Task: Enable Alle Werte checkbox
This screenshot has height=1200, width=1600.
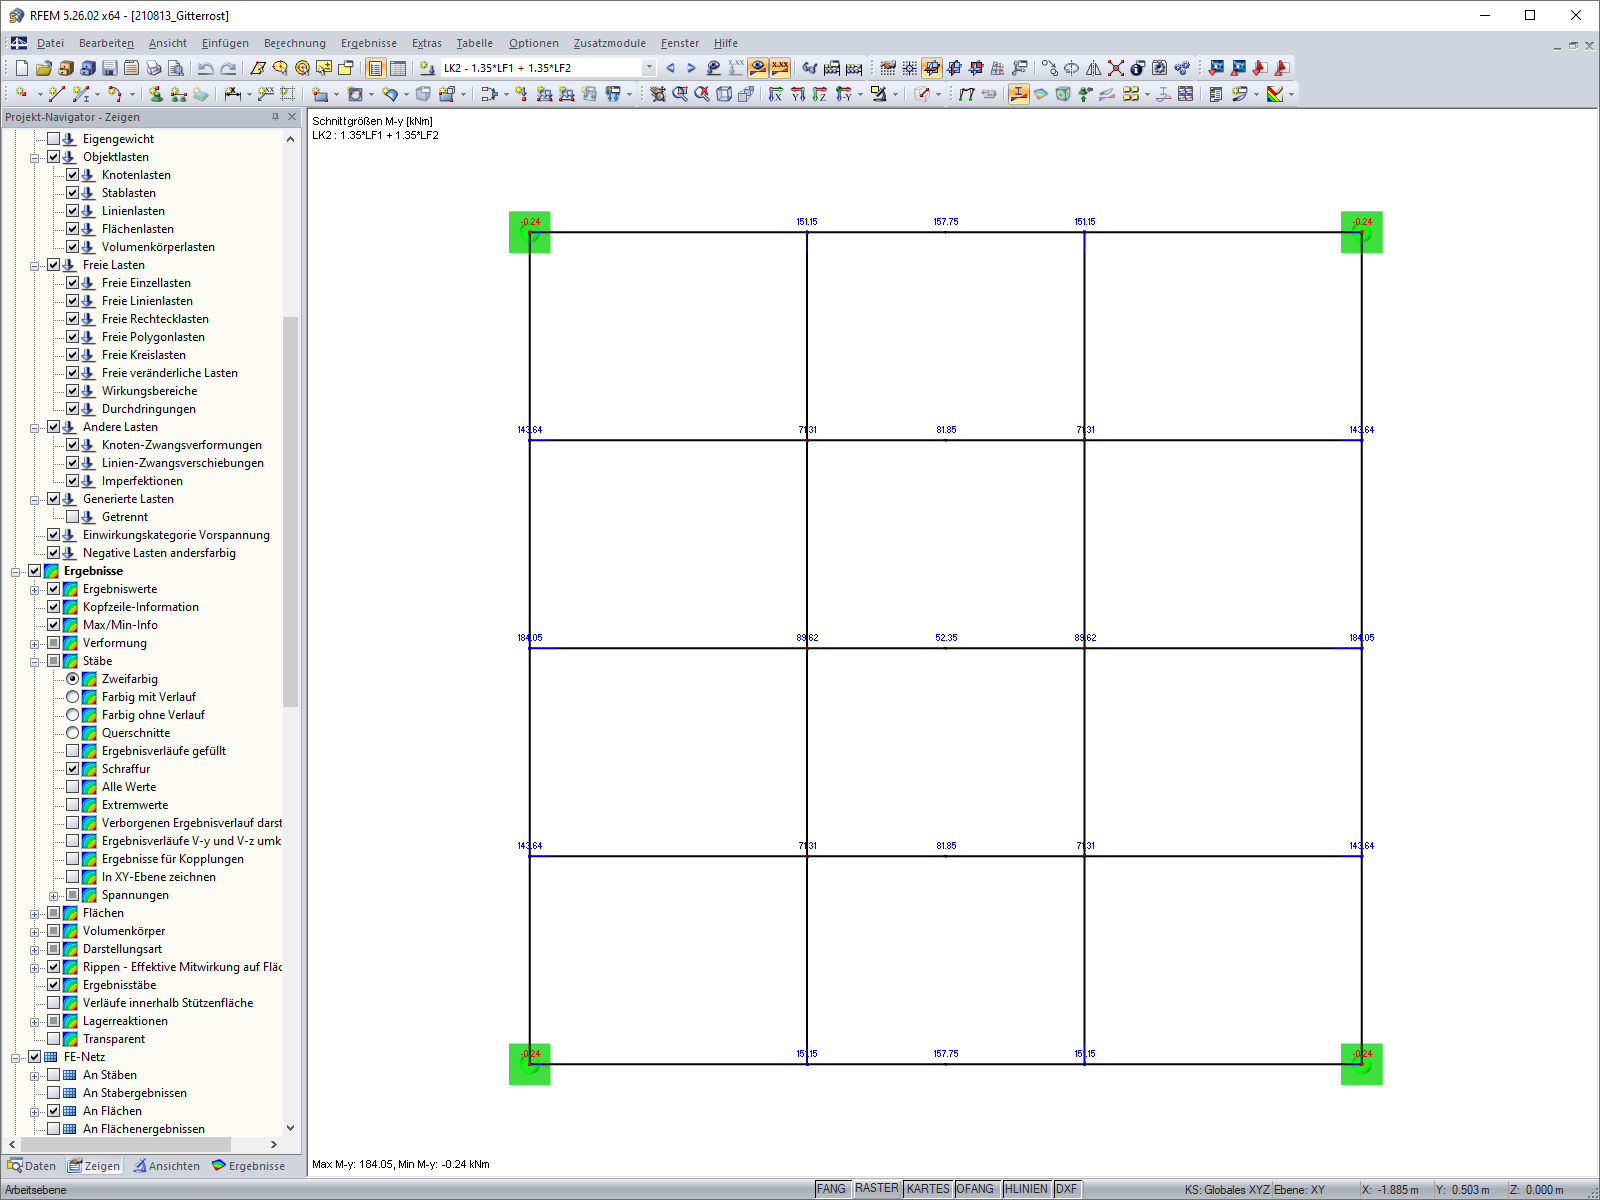Action: click(x=73, y=787)
